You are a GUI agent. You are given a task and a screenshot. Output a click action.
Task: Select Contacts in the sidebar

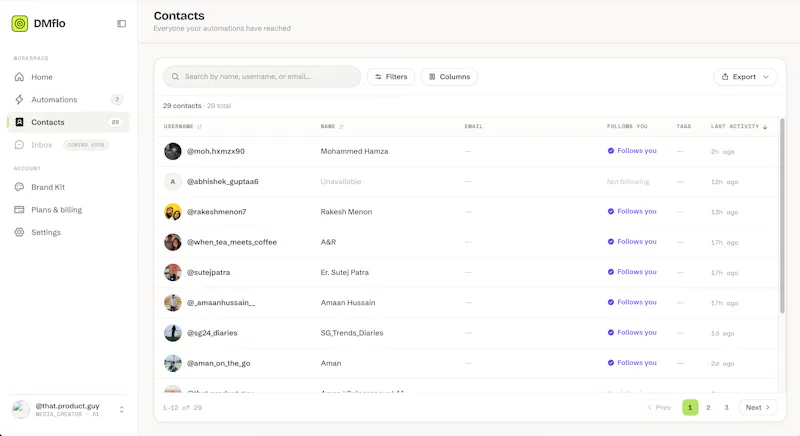68,122
